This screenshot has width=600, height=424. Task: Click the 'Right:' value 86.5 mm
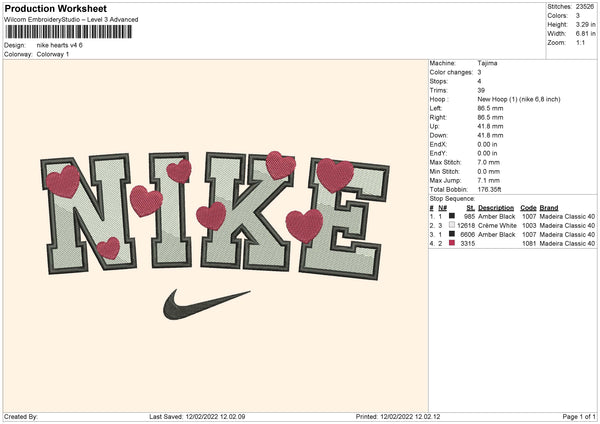(490, 117)
